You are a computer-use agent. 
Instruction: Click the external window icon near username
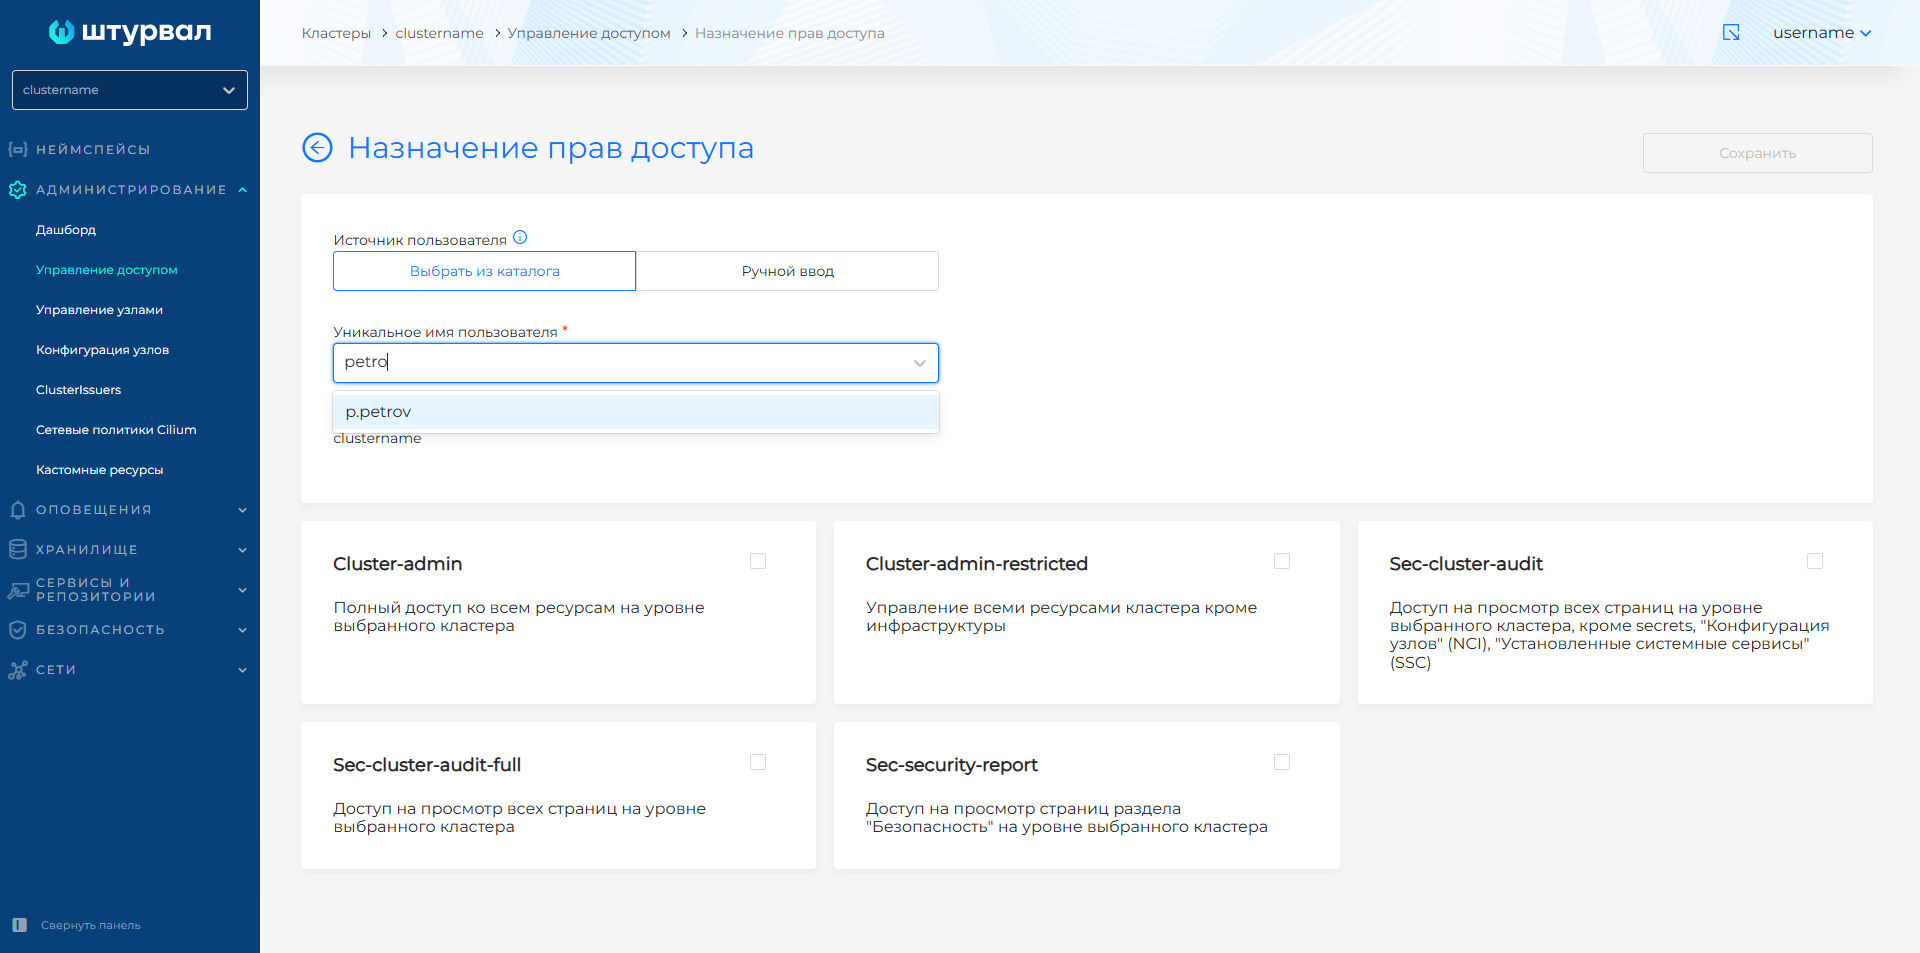[1731, 33]
